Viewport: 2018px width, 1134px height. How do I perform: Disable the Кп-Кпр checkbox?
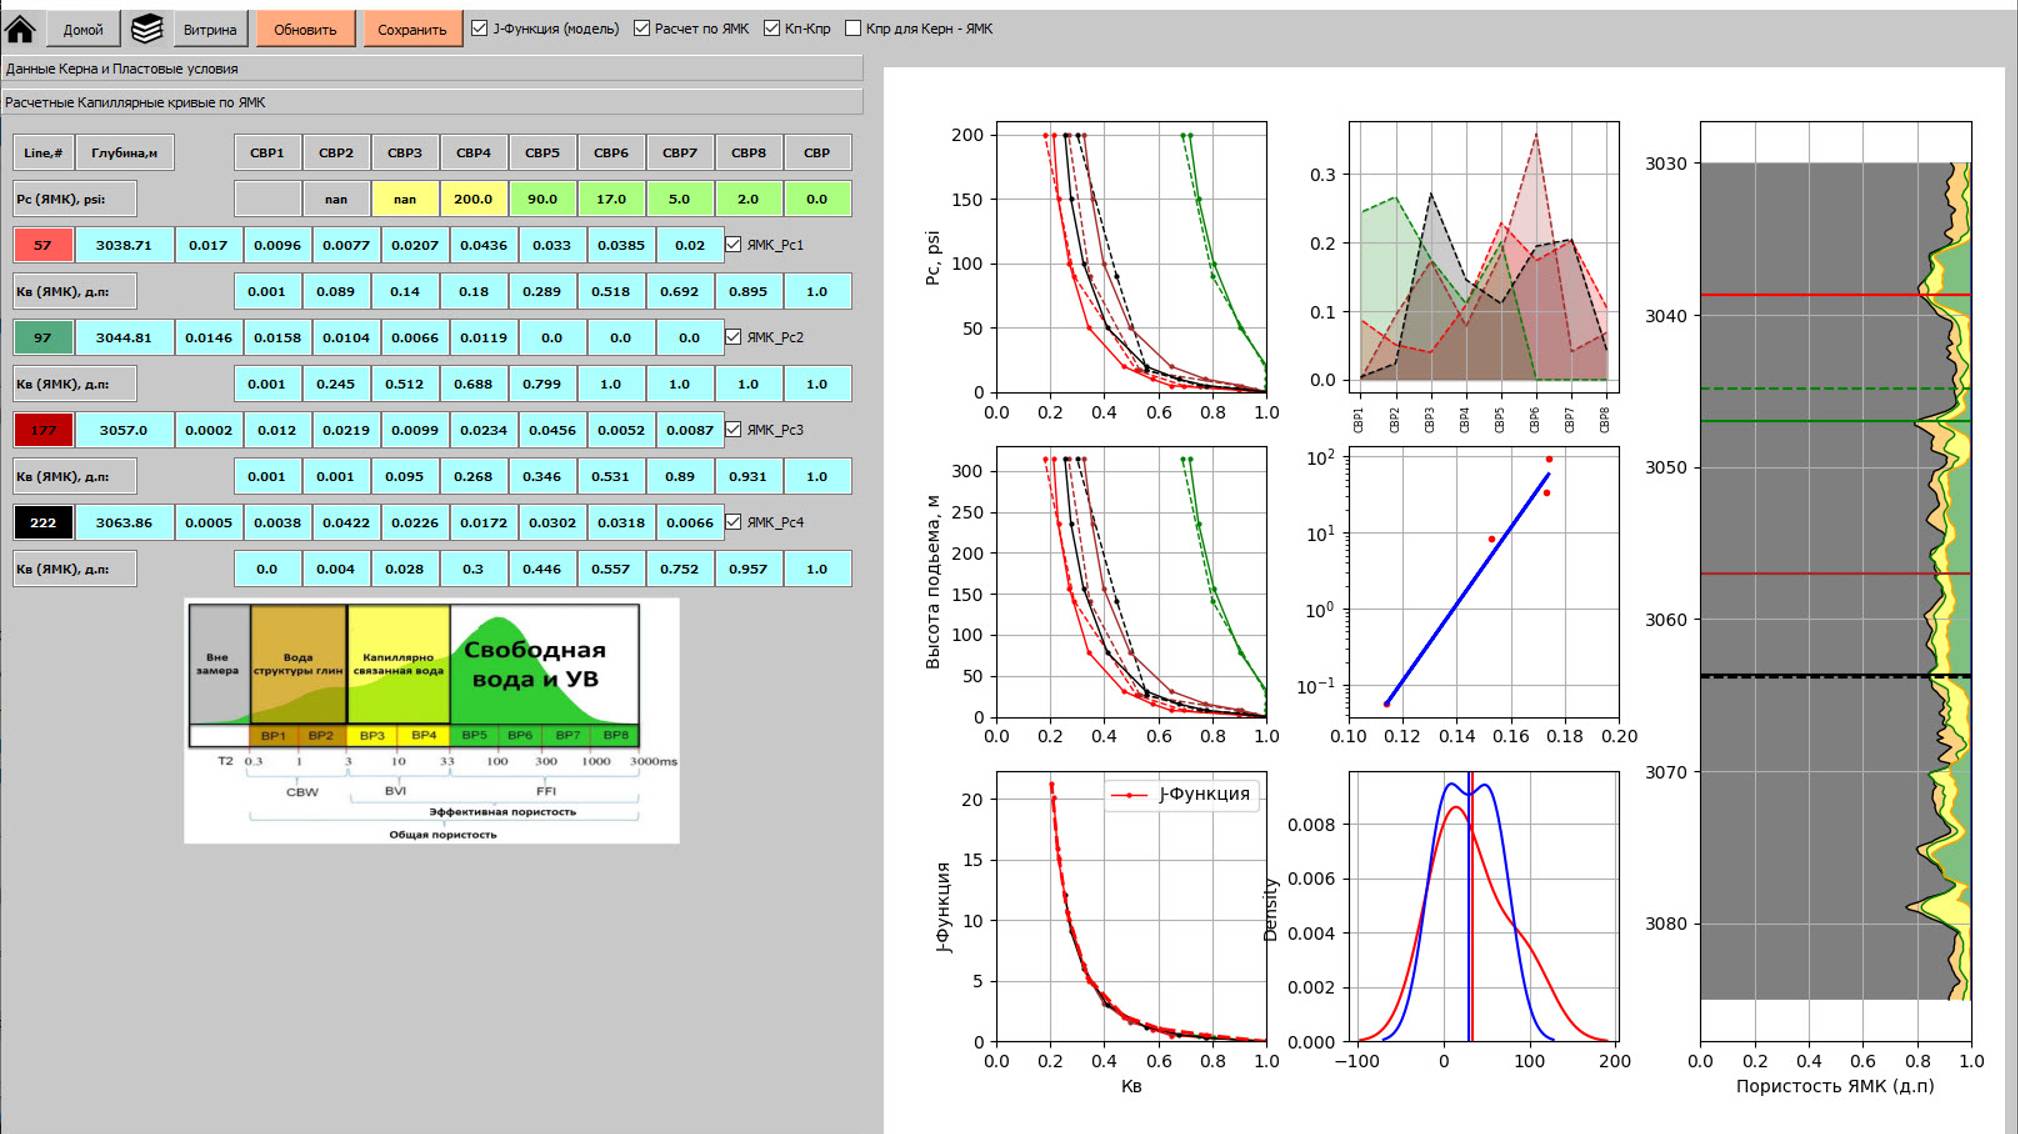772,28
